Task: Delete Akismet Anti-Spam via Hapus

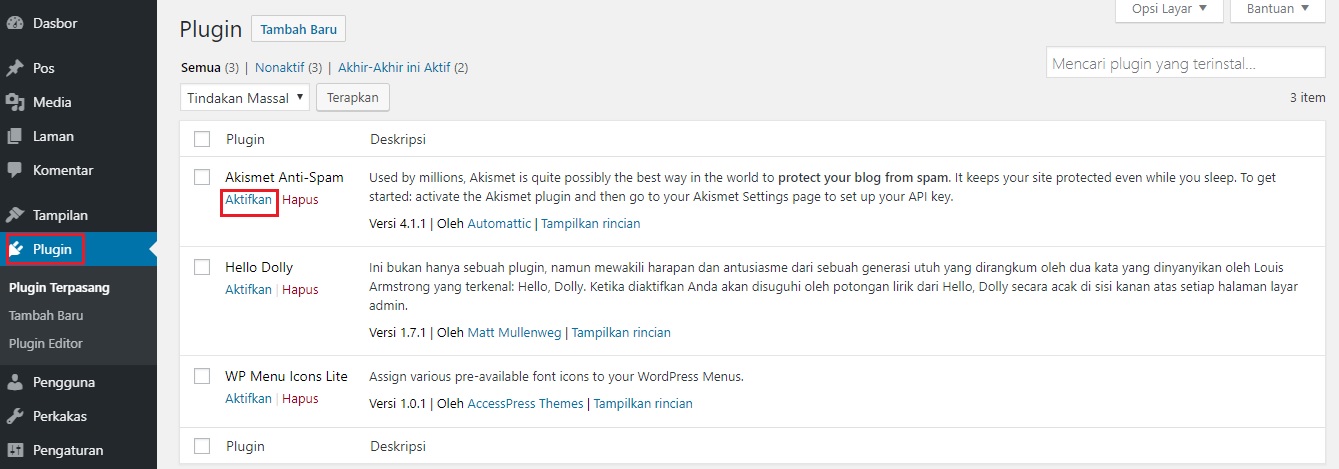Action: coord(300,199)
